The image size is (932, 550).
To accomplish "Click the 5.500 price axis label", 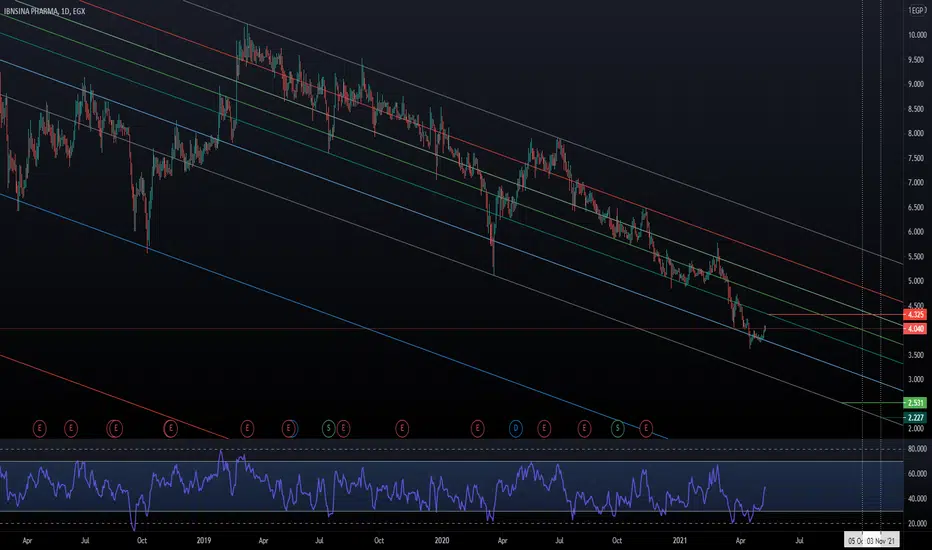I will click(917, 257).
